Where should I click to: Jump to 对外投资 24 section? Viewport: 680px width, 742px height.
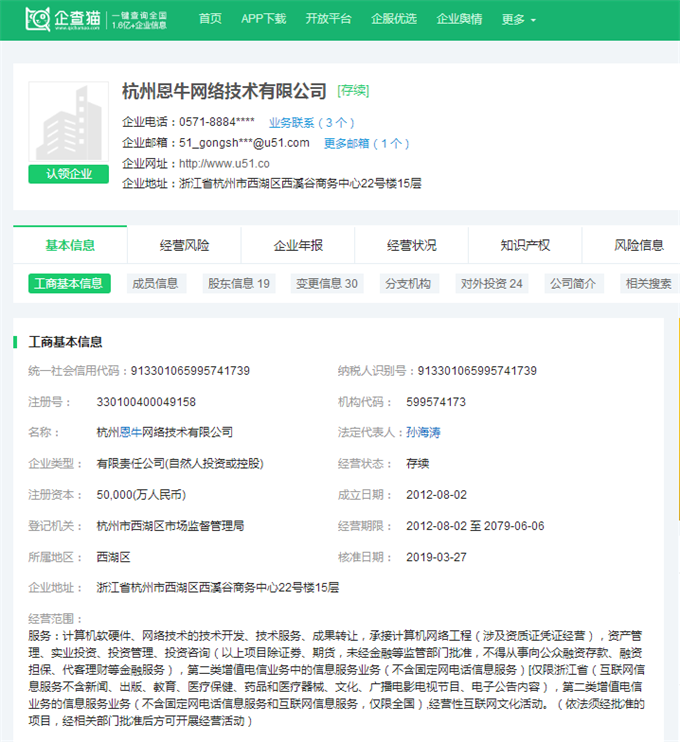pyautogui.click(x=492, y=283)
